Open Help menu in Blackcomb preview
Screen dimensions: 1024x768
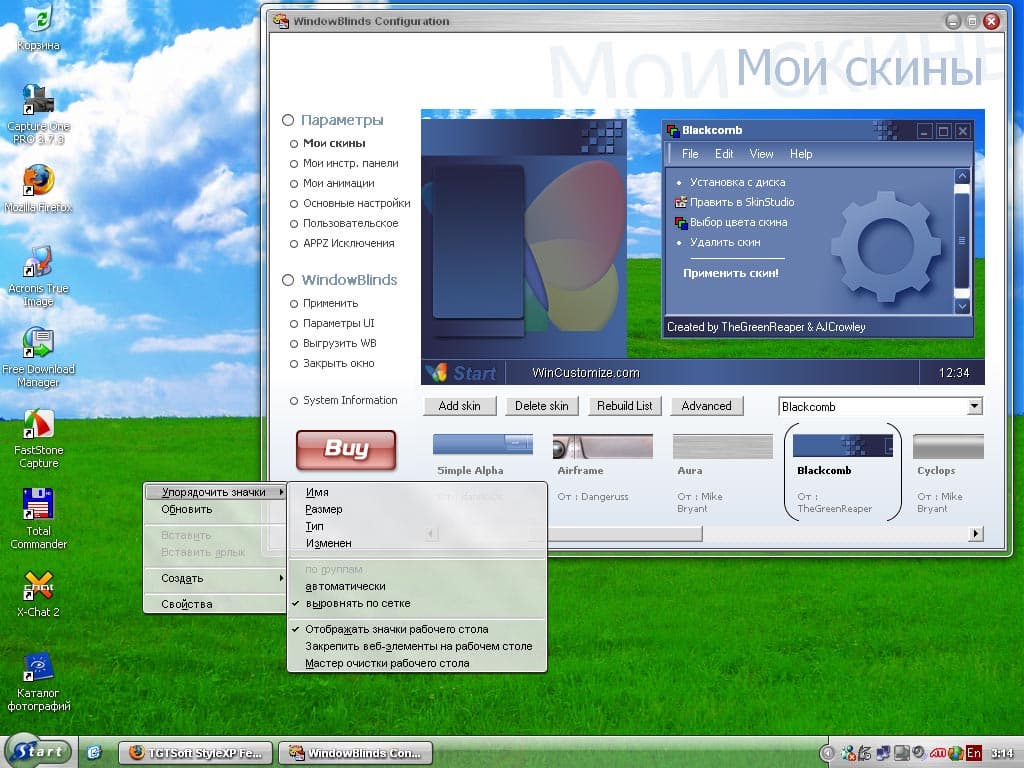pyautogui.click(x=801, y=154)
